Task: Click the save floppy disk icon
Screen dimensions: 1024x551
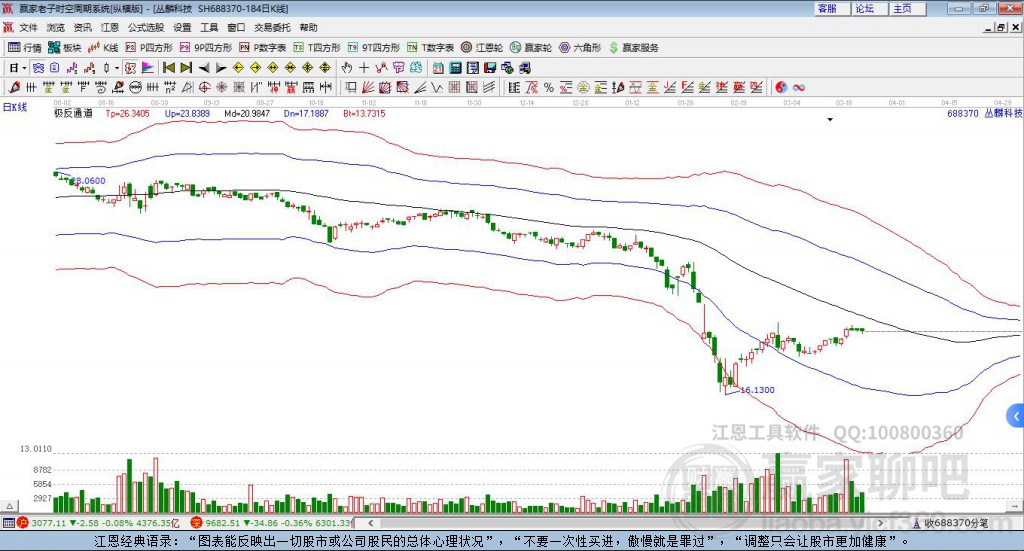Action: point(490,68)
